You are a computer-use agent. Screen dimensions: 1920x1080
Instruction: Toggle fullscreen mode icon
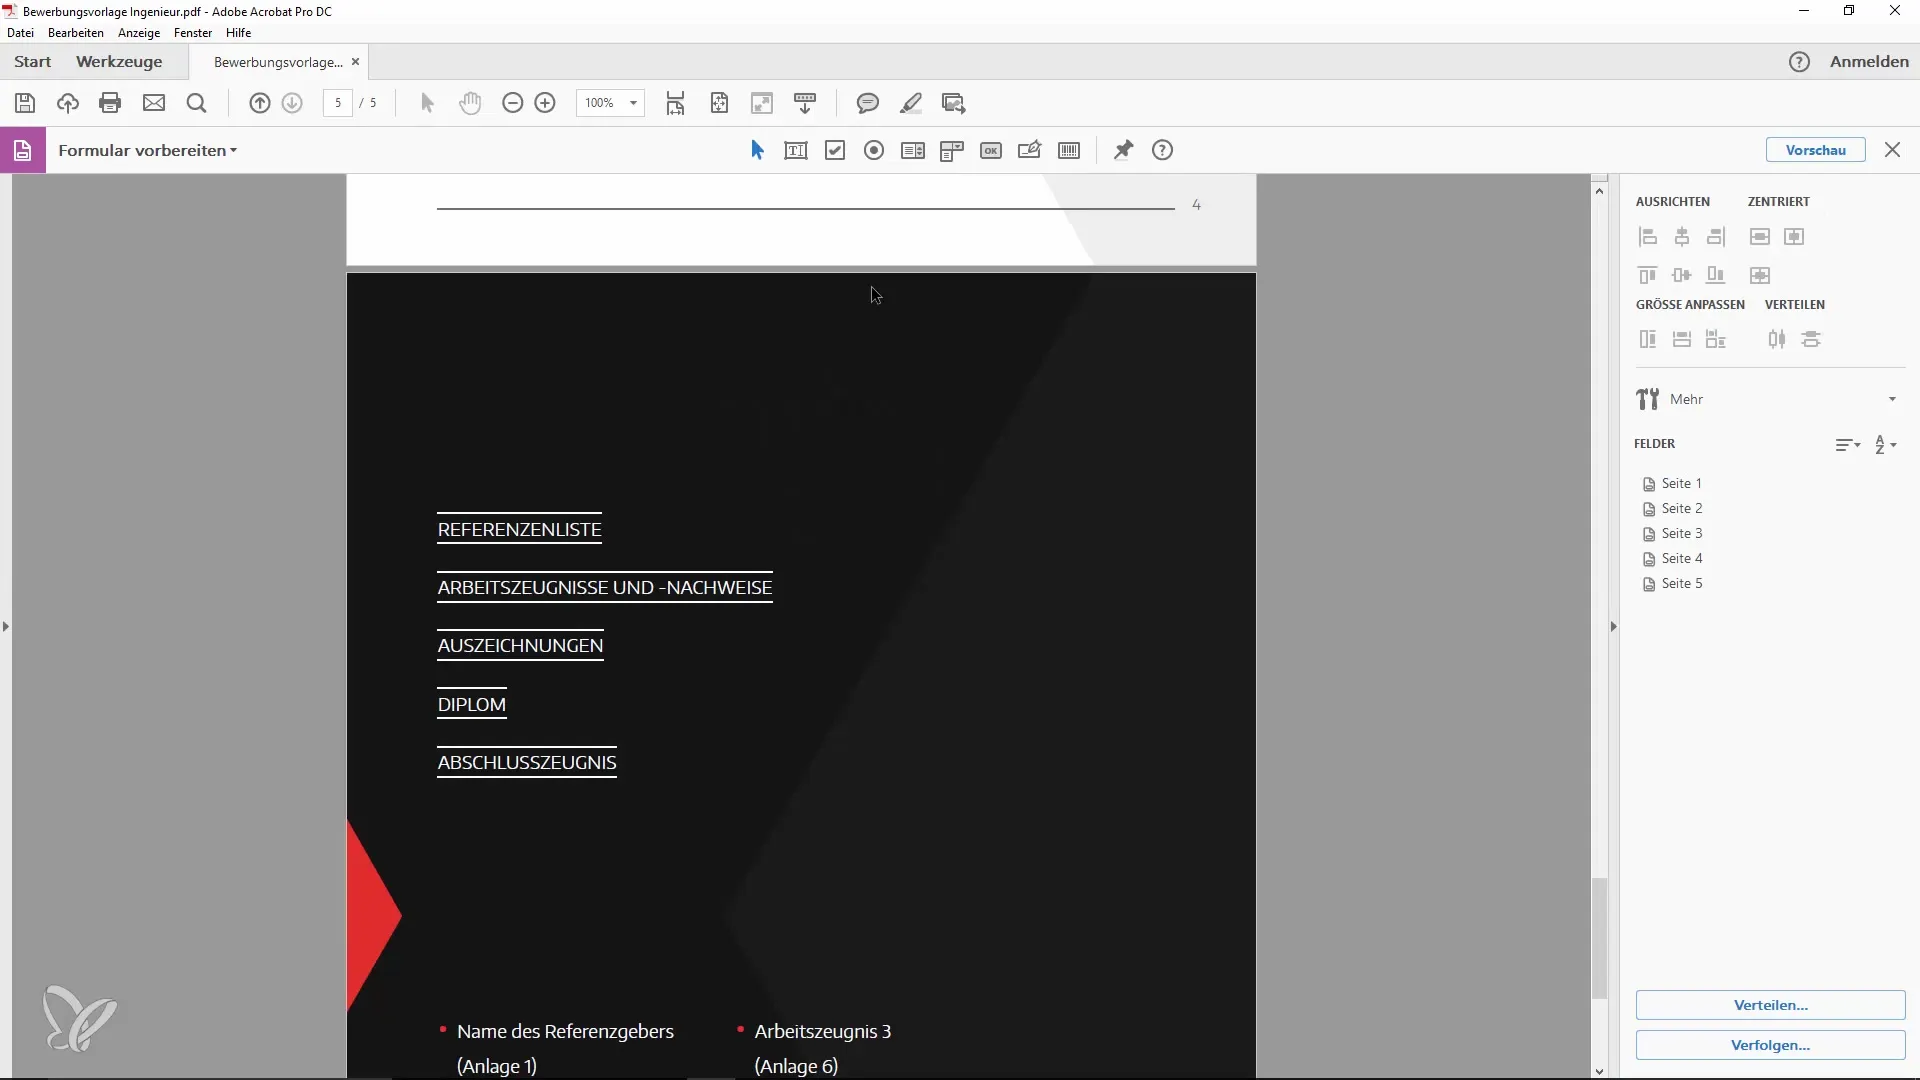coord(762,103)
